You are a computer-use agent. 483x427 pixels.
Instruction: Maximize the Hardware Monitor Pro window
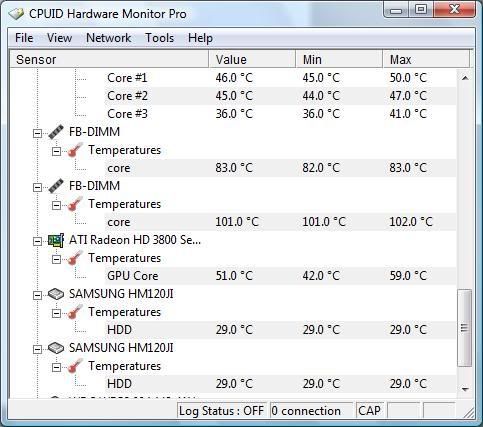[421, 10]
